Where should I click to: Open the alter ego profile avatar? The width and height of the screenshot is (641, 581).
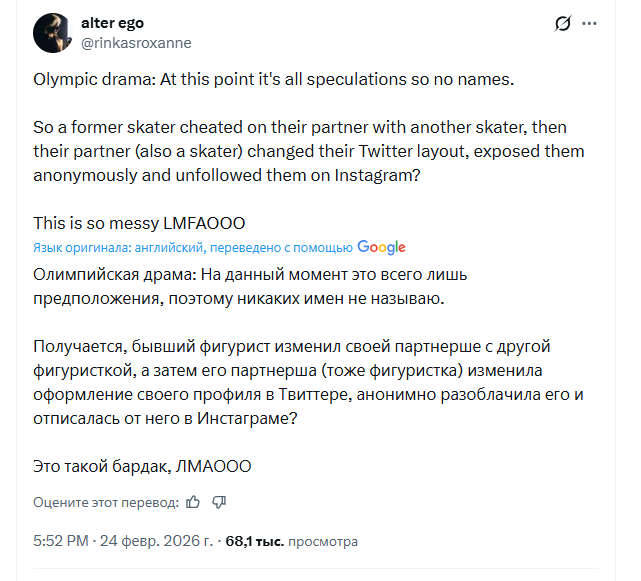tap(51, 33)
